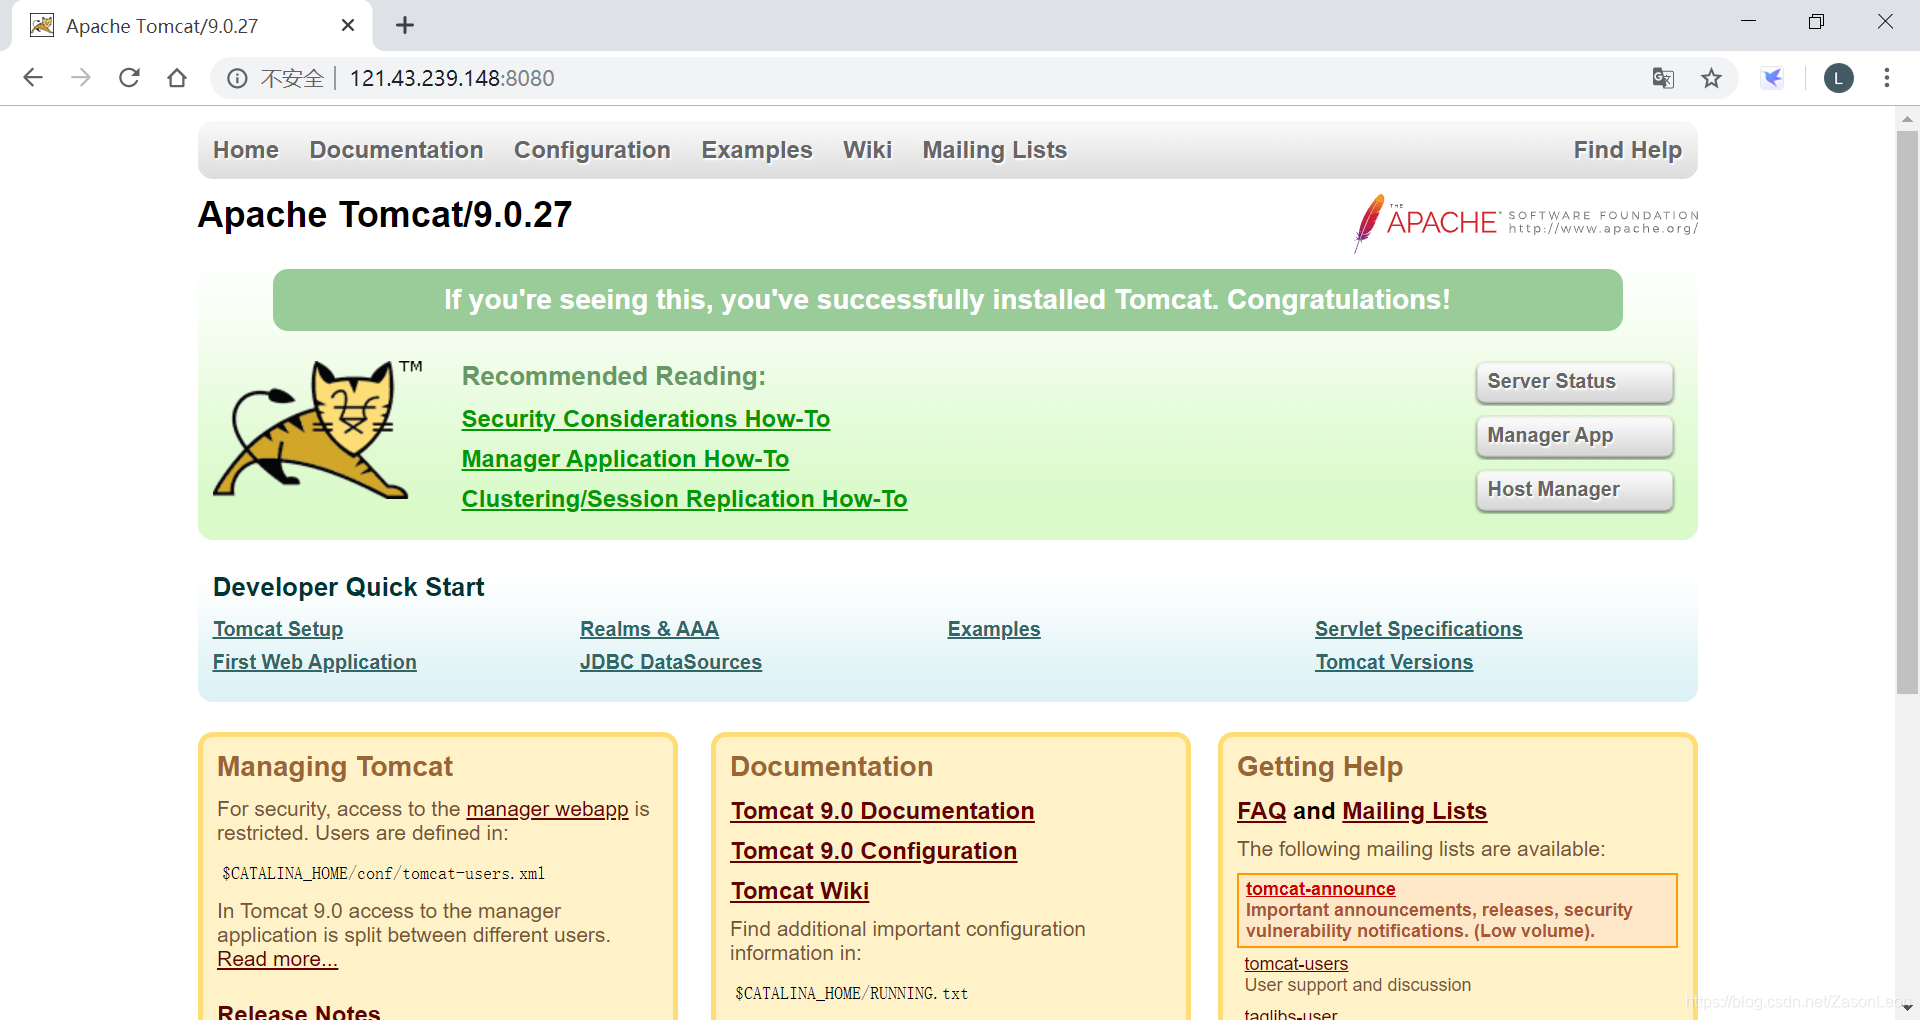Select the Apache Tomcat/9.0.27 browser tab

pyautogui.click(x=190, y=25)
